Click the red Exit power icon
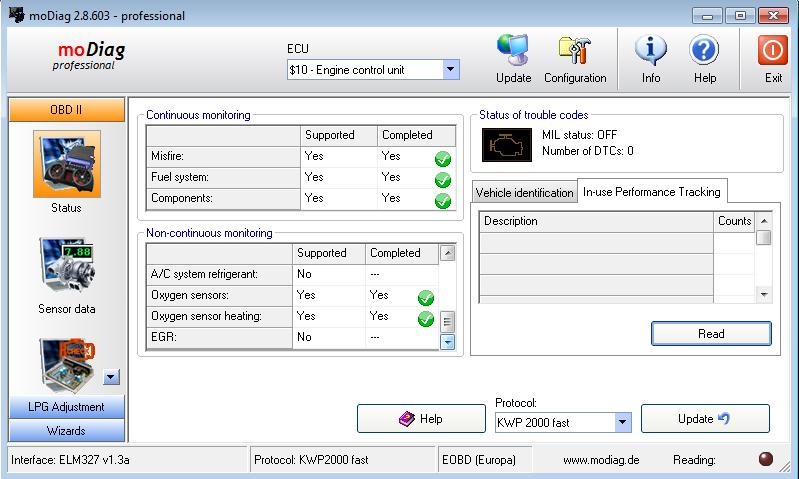This screenshot has width=799, height=479. tap(773, 51)
